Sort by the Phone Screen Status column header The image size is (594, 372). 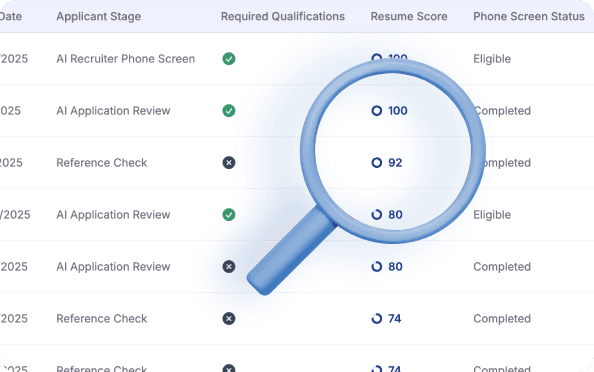coord(529,16)
